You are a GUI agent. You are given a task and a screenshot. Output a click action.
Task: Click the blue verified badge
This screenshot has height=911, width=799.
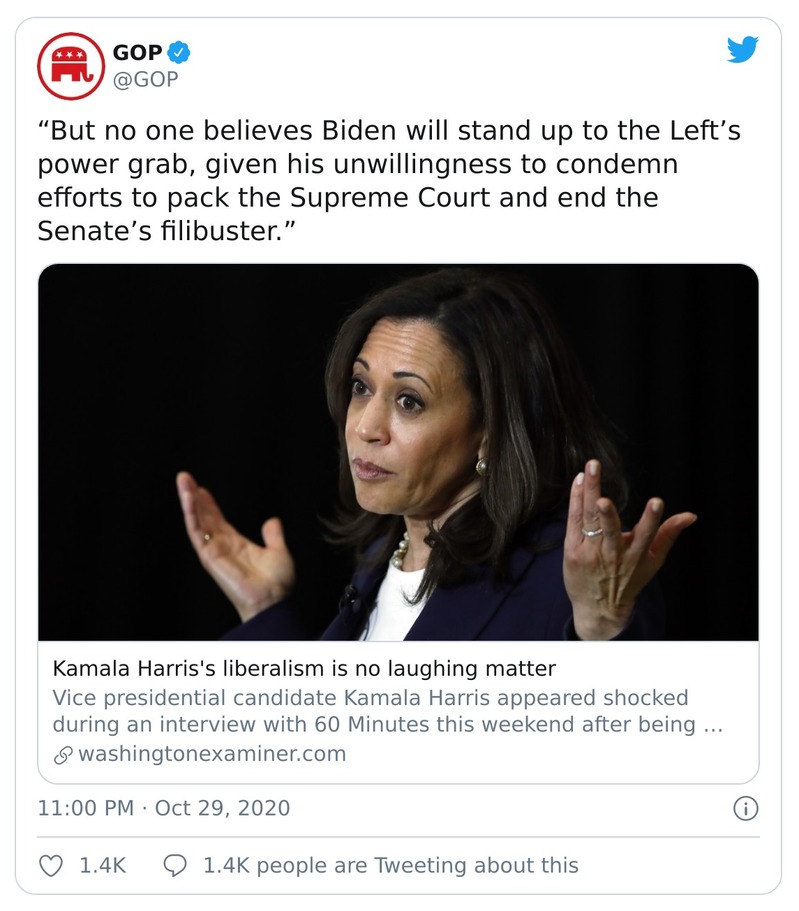pyautogui.click(x=179, y=52)
